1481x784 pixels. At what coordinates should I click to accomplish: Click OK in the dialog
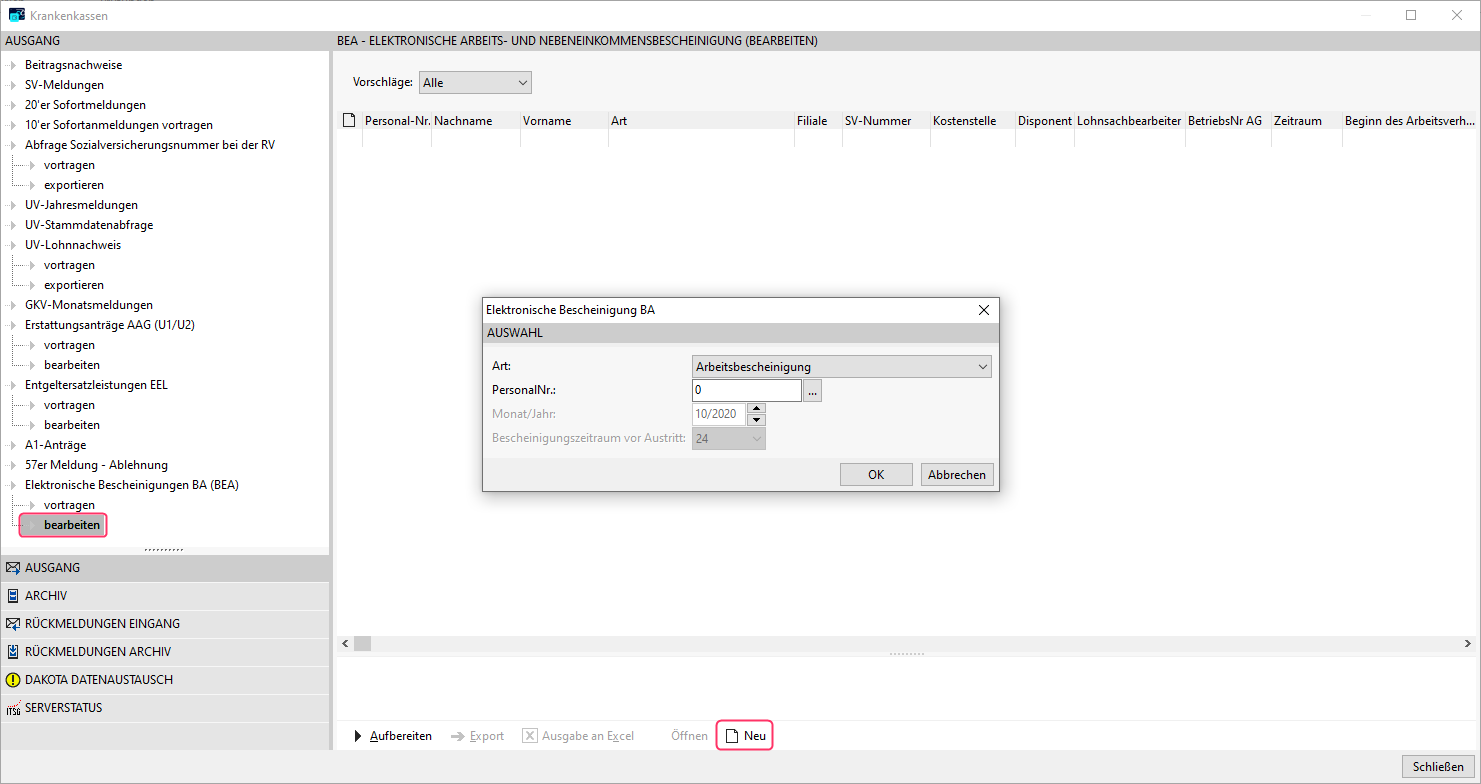click(x=876, y=475)
